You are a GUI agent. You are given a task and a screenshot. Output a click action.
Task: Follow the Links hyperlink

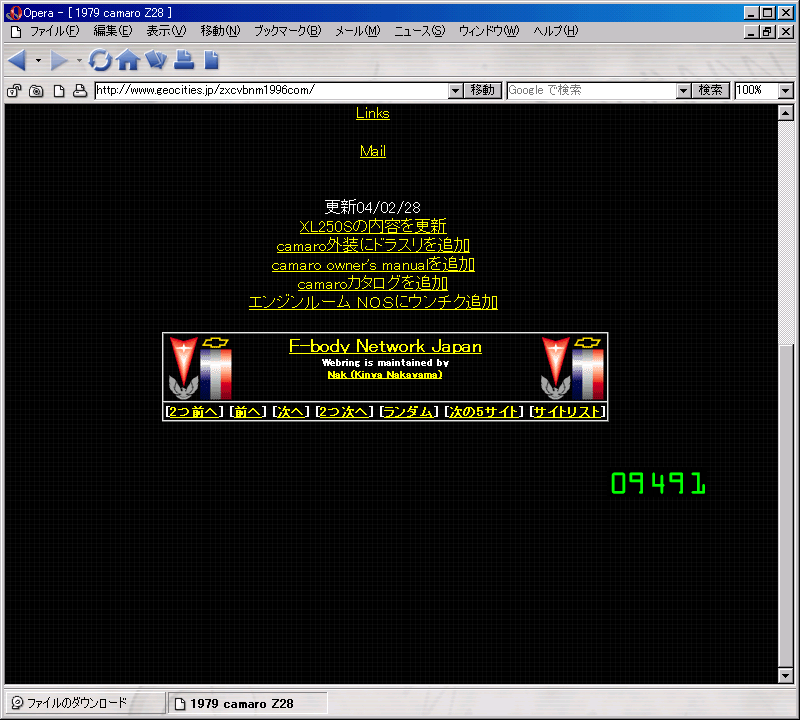[372, 113]
